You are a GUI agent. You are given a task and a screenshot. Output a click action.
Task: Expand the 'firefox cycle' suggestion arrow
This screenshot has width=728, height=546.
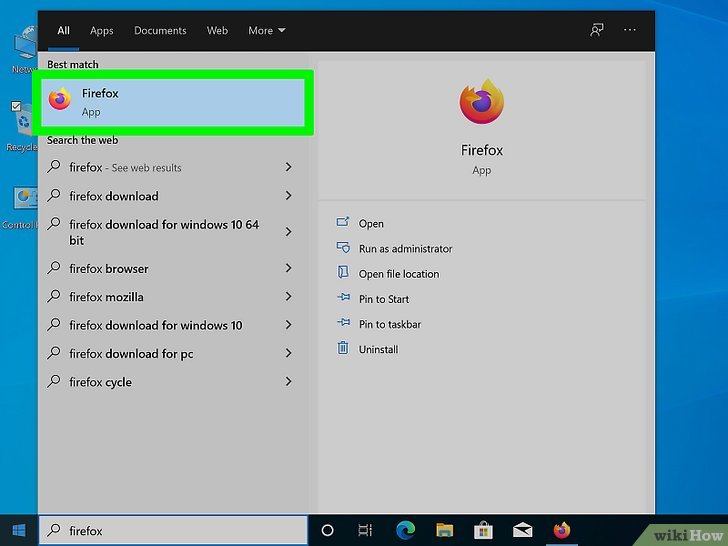288,382
